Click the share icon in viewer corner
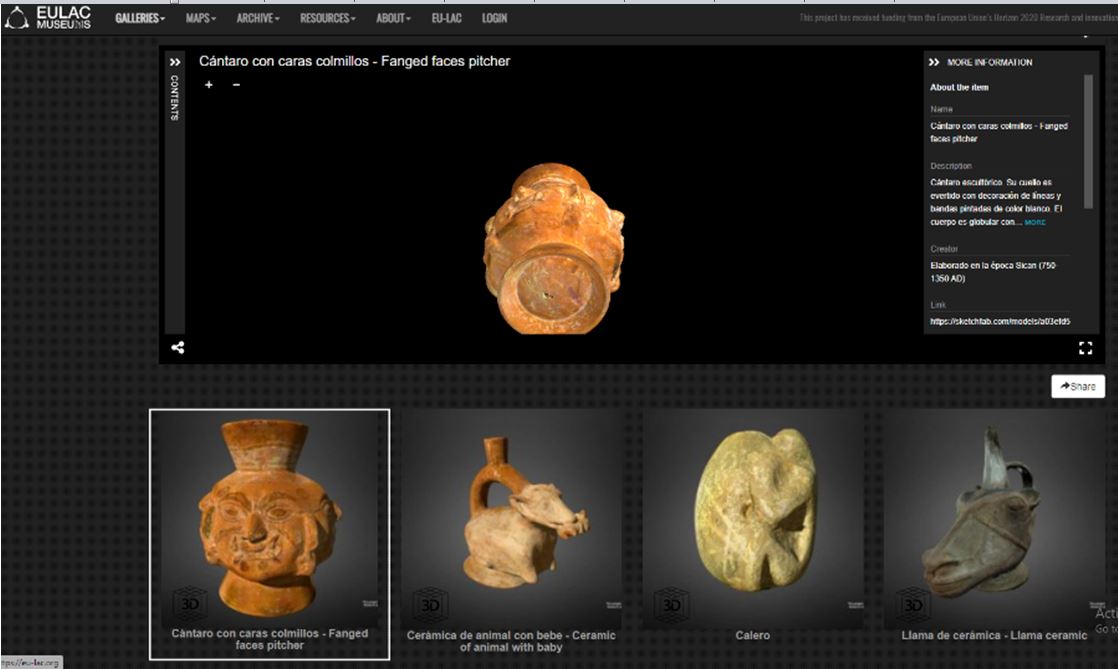Screen dimensions: 1118x669 (x=177, y=348)
